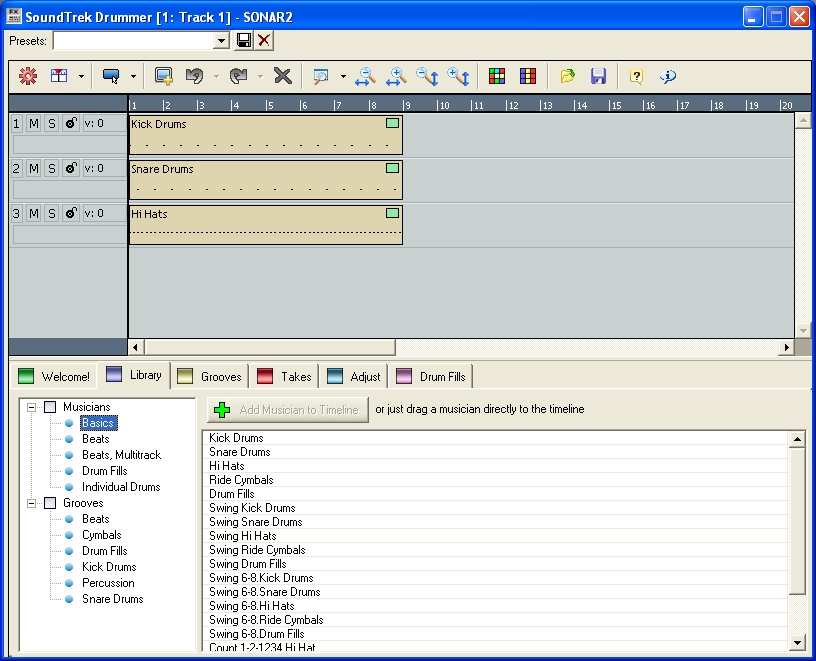Viewport: 816px width, 661px height.
Task: Select Percussion under Grooves
Action: (108, 583)
